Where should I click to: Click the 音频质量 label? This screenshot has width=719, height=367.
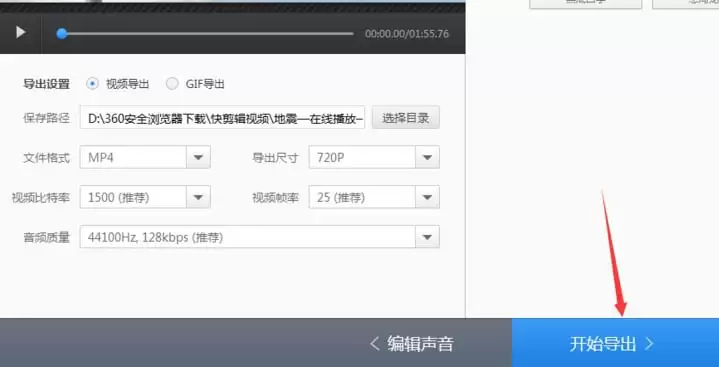click(46, 238)
